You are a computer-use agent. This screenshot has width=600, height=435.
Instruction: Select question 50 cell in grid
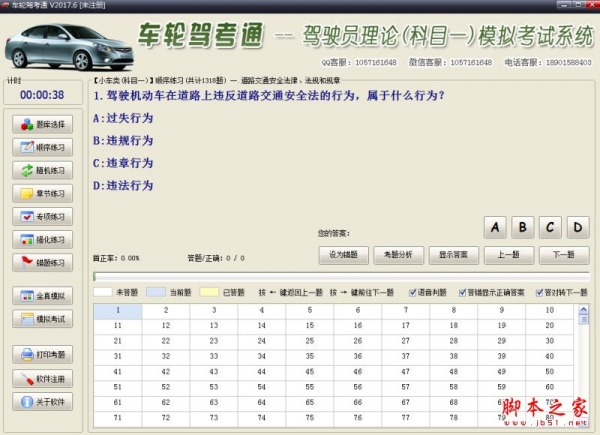point(549,372)
